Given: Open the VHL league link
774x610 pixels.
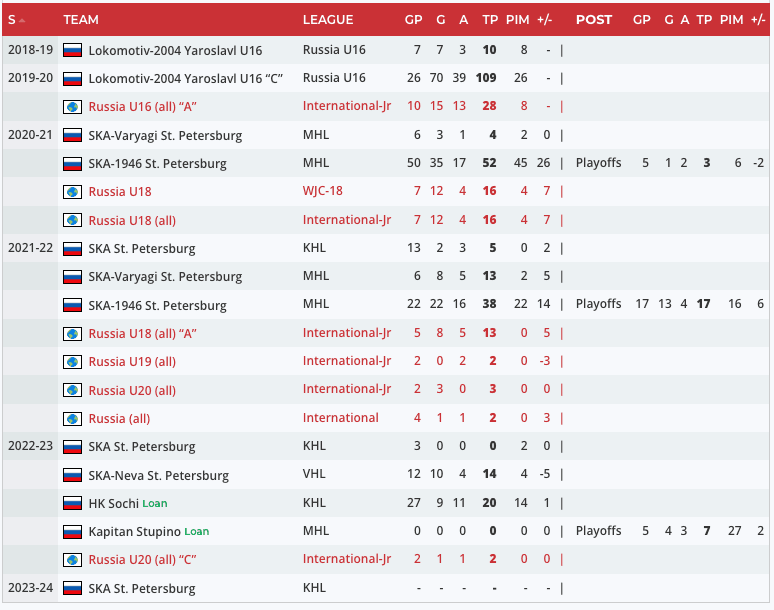Looking at the screenshot, I should (314, 476).
